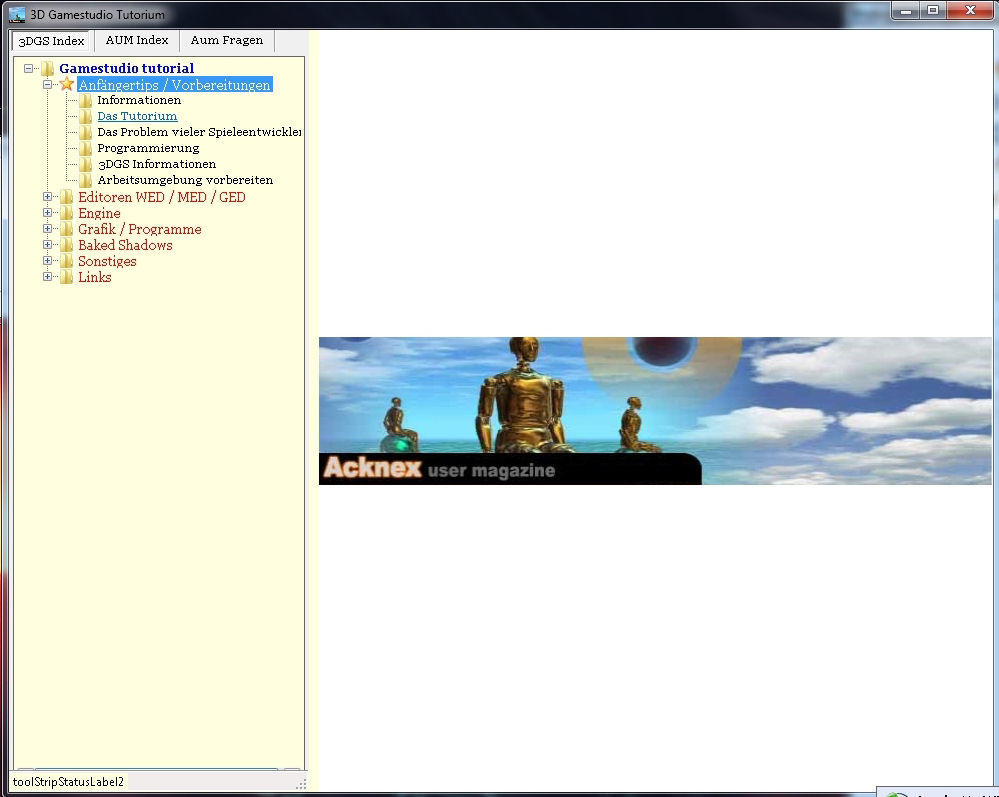Image resolution: width=999 pixels, height=797 pixels.
Task: Click the folder icon beside Das Problem vieler Spieleentwickler
Action: pyautogui.click(x=85, y=132)
